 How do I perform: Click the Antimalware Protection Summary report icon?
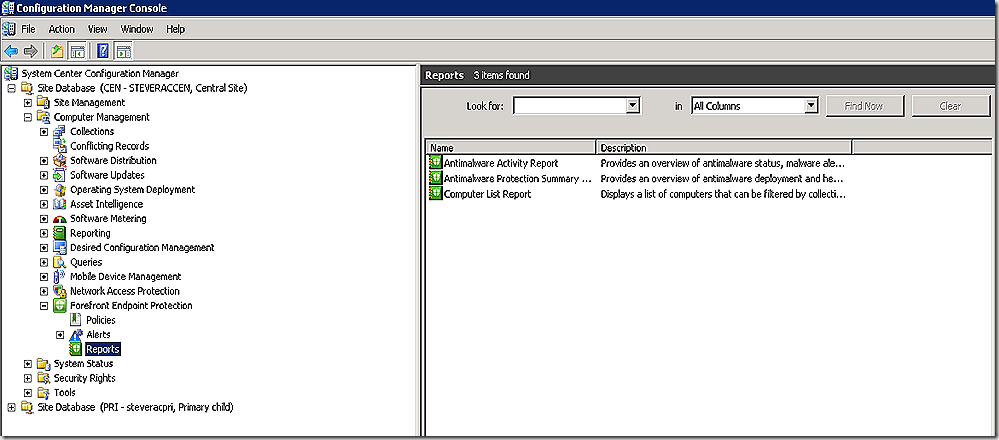[x=436, y=178]
